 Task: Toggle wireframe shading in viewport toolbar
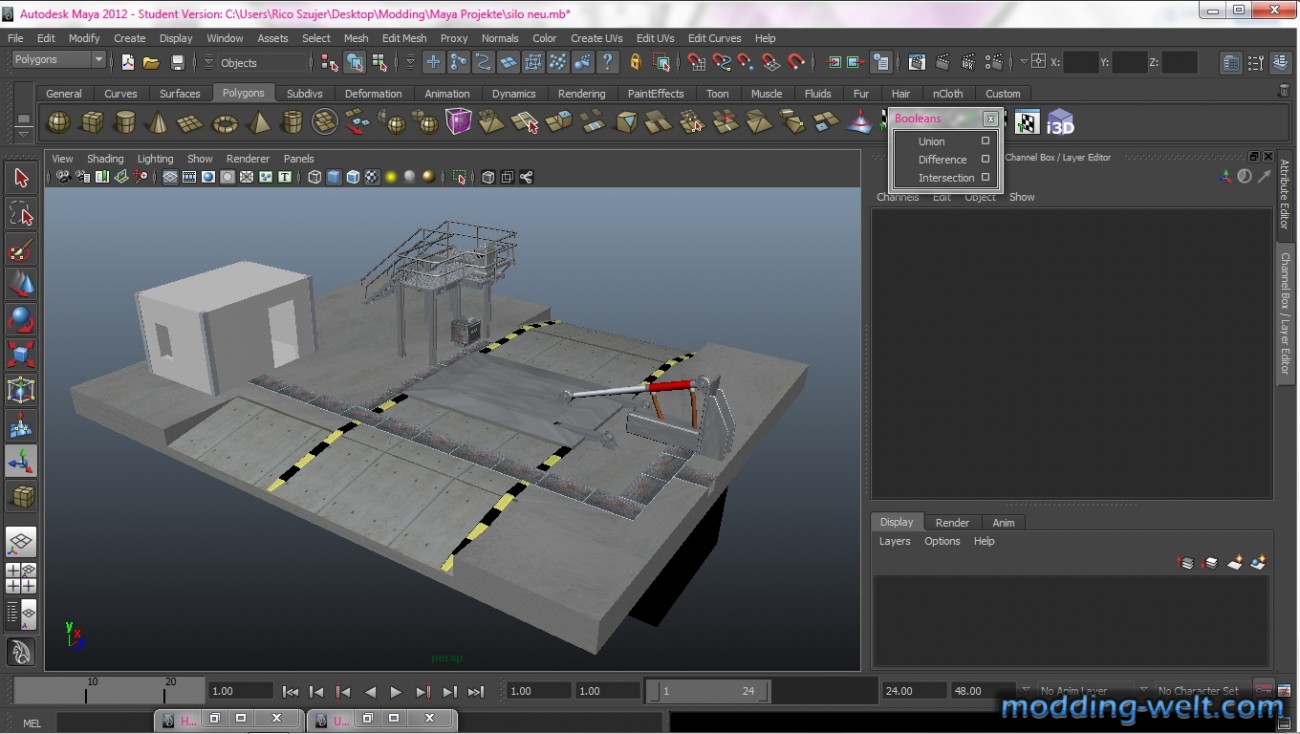[x=314, y=177]
